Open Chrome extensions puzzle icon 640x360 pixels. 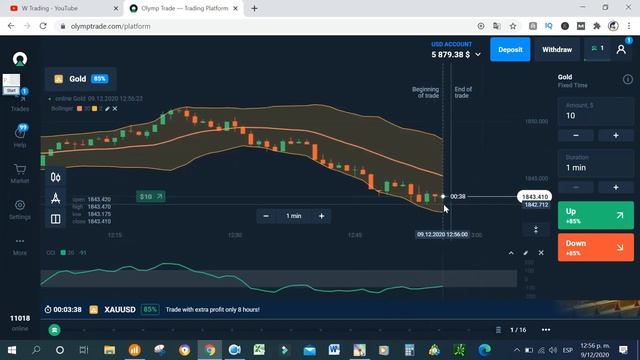tap(597, 26)
